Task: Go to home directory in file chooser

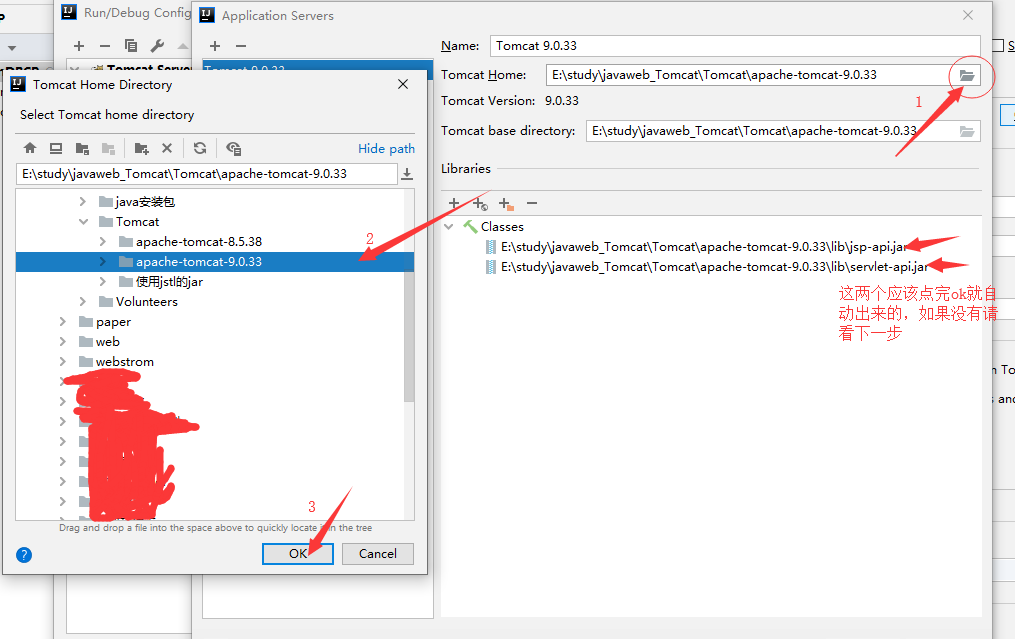Action: [30, 148]
